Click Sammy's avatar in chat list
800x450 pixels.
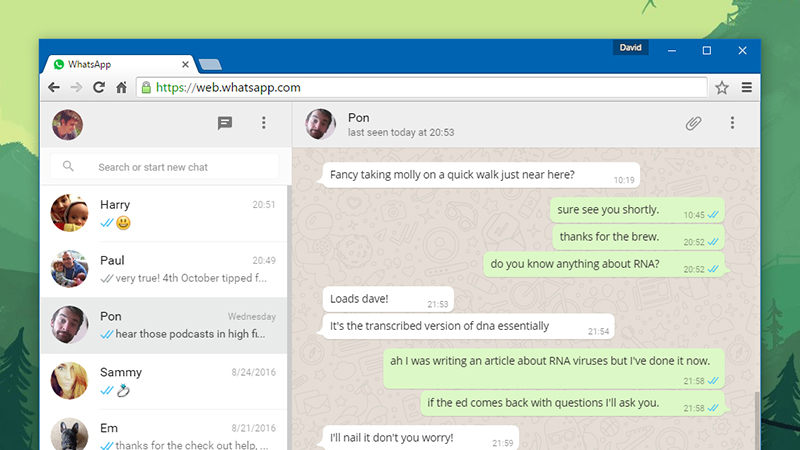coord(69,381)
